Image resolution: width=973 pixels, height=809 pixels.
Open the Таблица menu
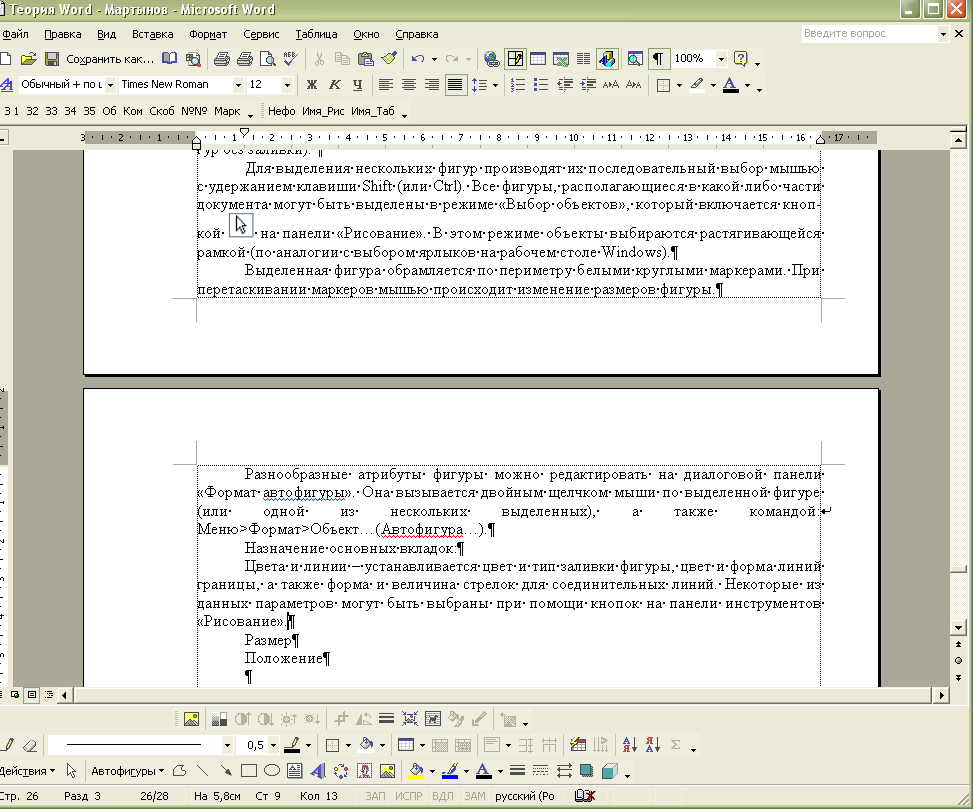point(316,34)
